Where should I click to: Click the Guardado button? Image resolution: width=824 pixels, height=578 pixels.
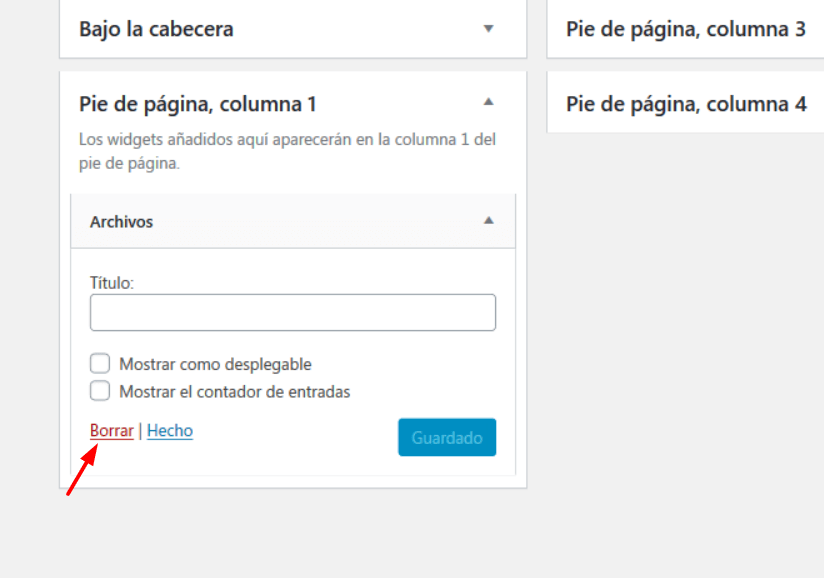(447, 437)
